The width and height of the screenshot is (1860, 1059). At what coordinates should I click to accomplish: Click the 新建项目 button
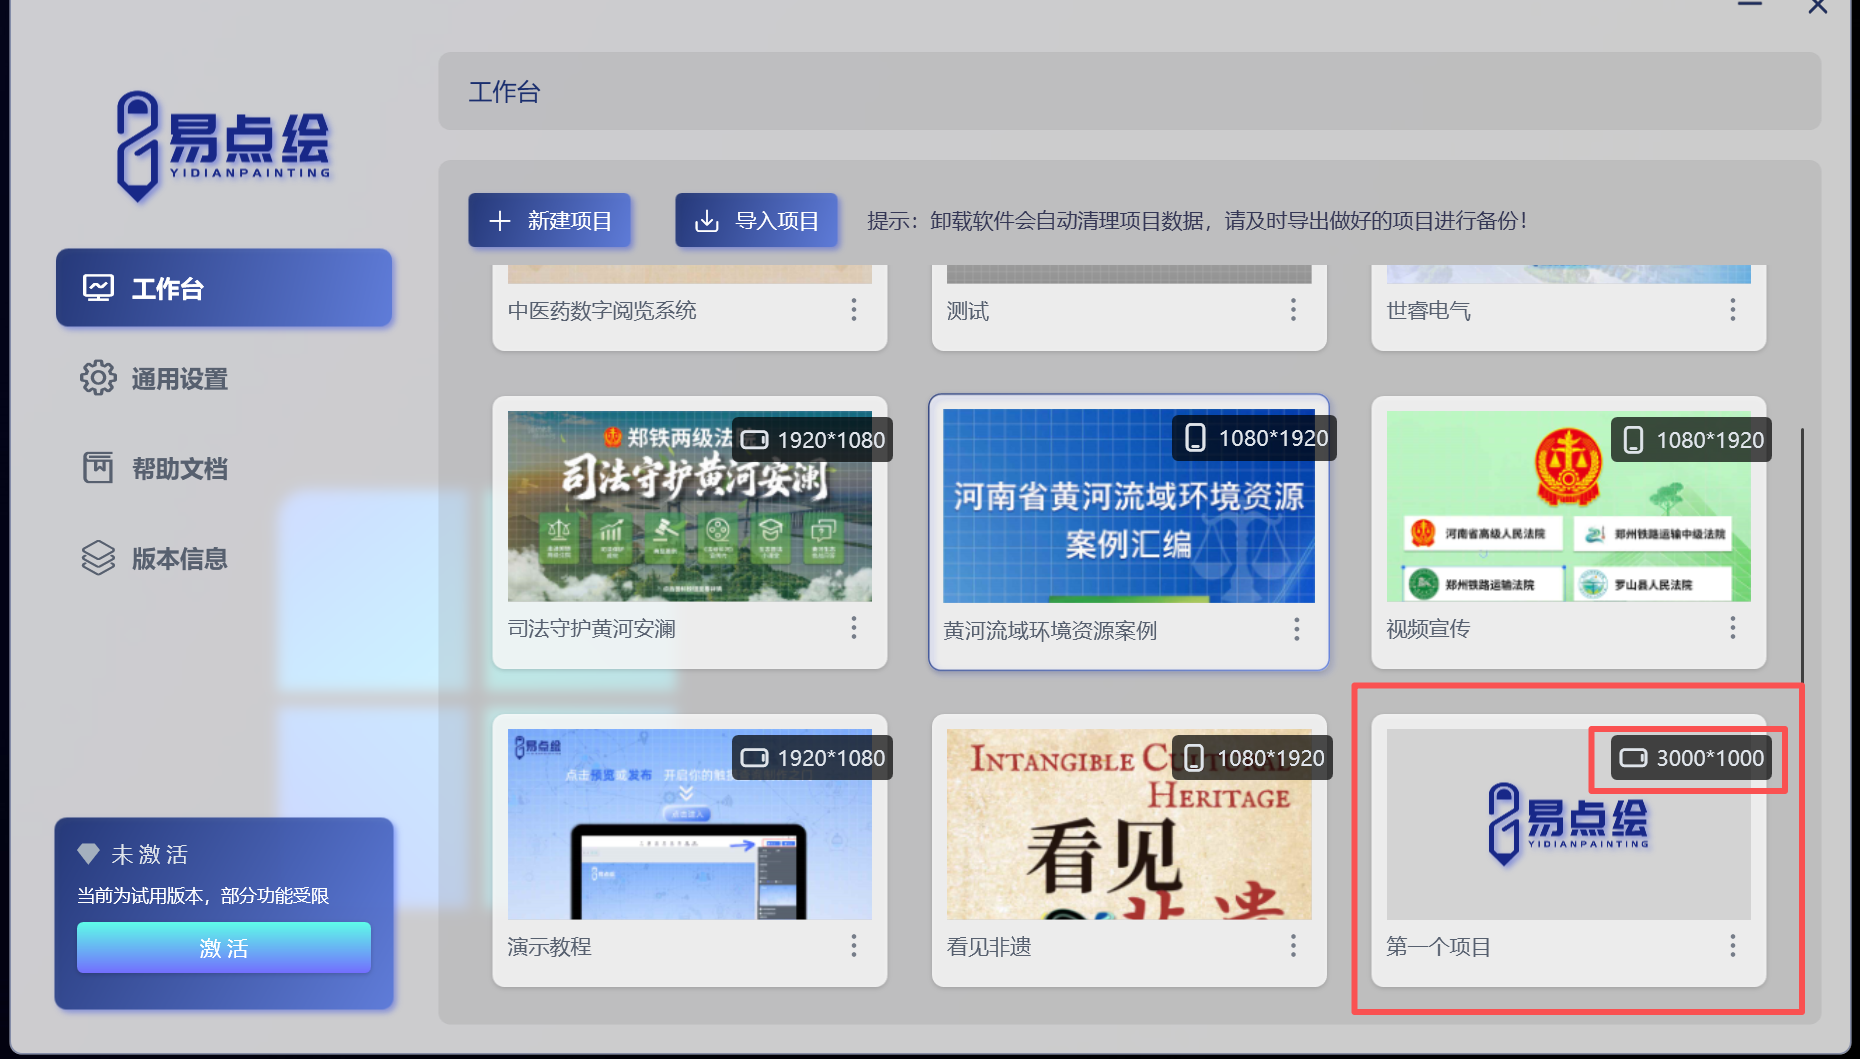coord(549,220)
